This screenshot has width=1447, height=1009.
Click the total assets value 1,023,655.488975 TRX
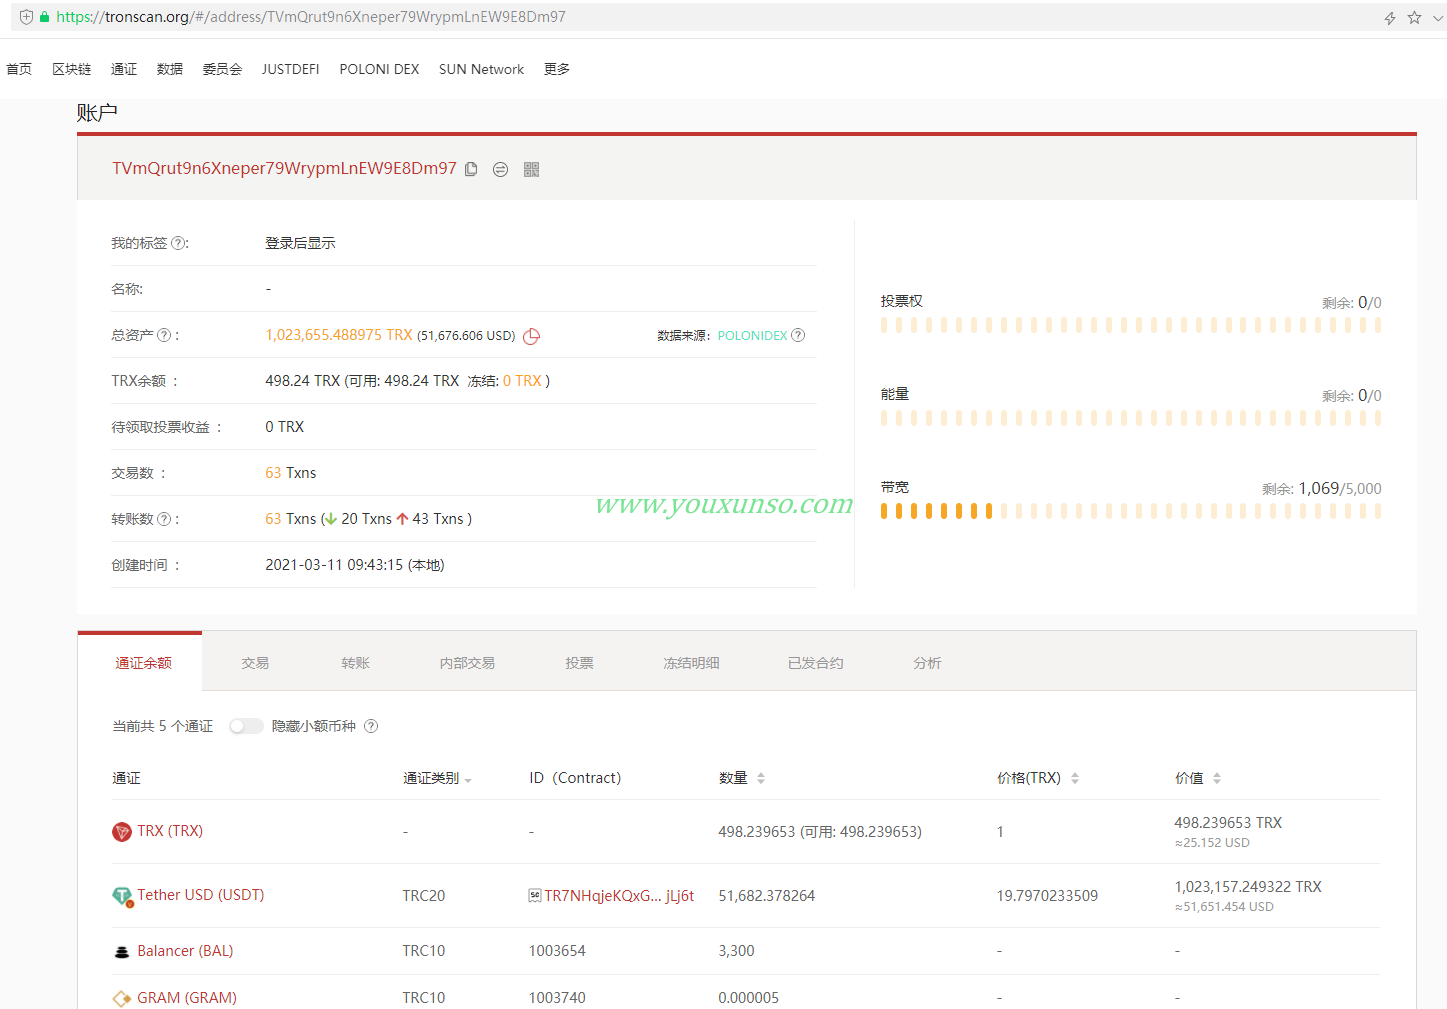pos(339,335)
